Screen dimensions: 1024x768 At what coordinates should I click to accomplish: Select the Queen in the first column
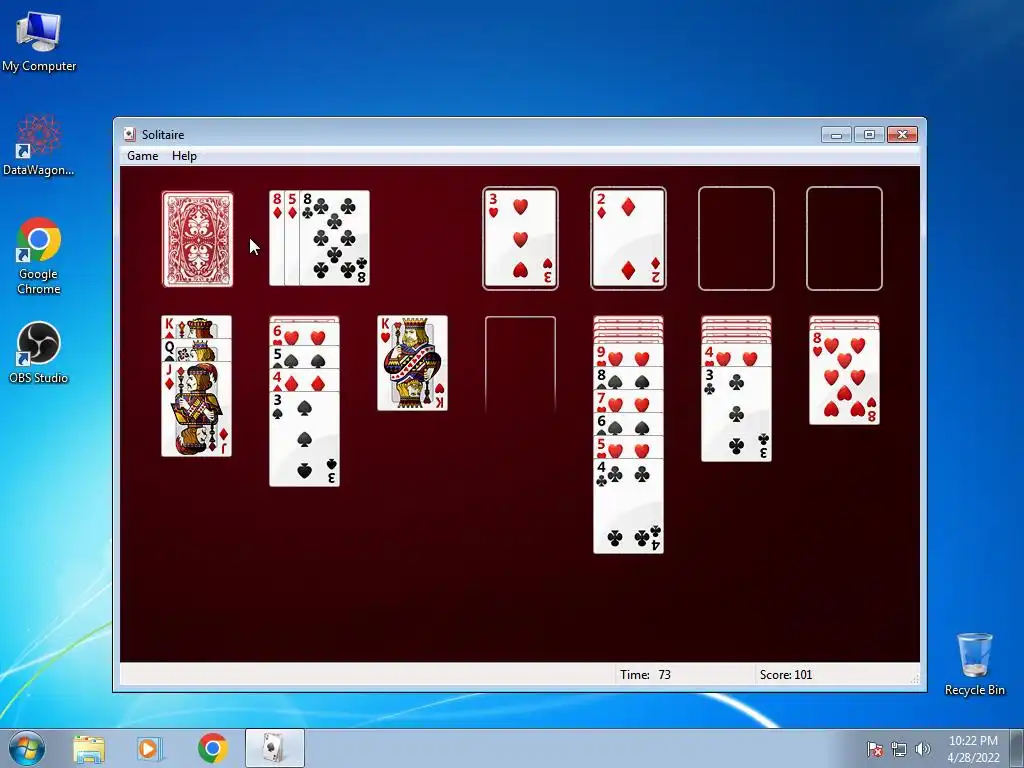coord(197,350)
